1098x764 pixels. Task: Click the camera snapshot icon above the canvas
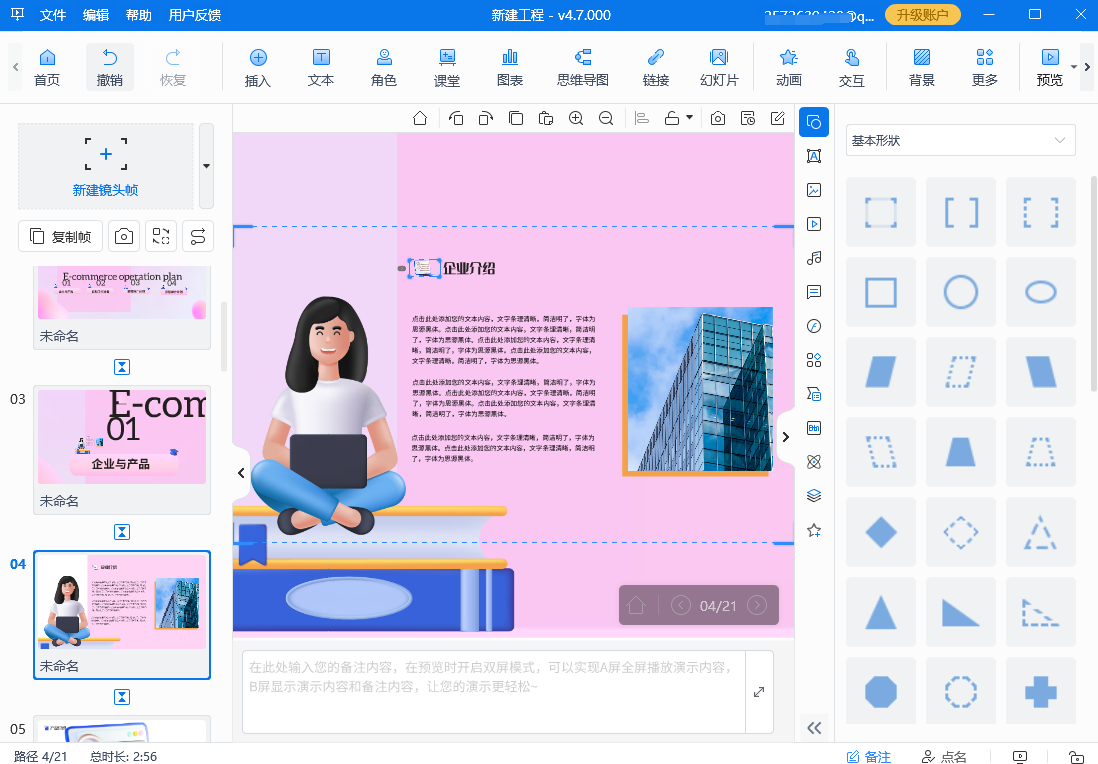(x=716, y=117)
